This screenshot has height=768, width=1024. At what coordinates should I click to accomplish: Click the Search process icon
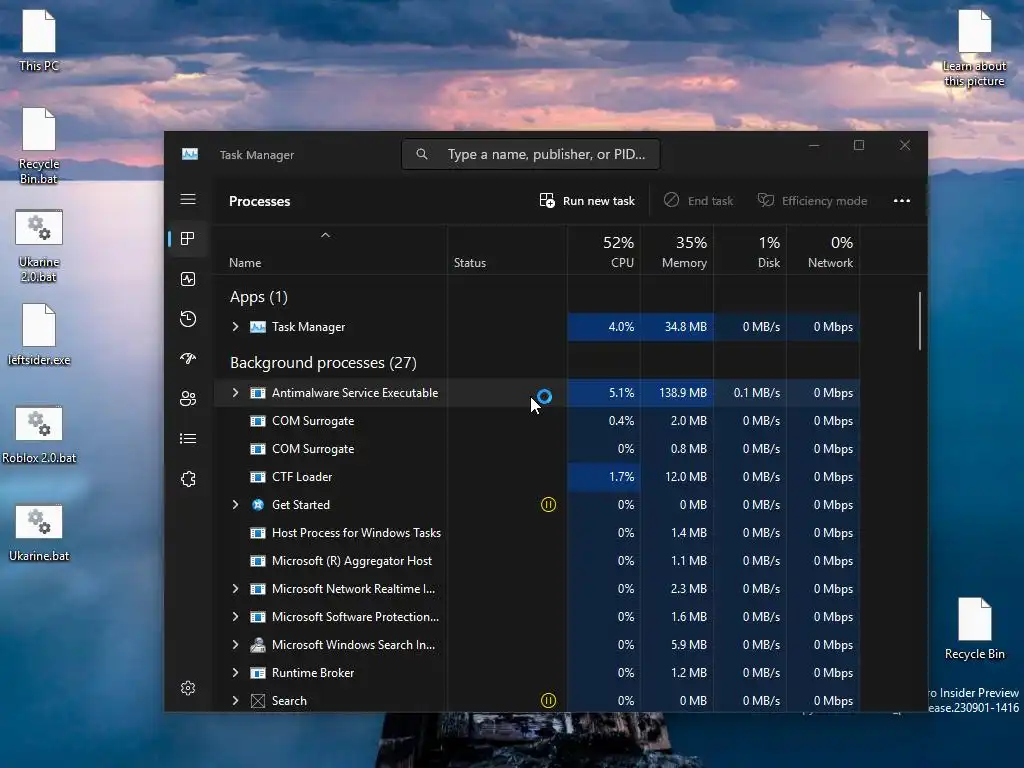258,701
